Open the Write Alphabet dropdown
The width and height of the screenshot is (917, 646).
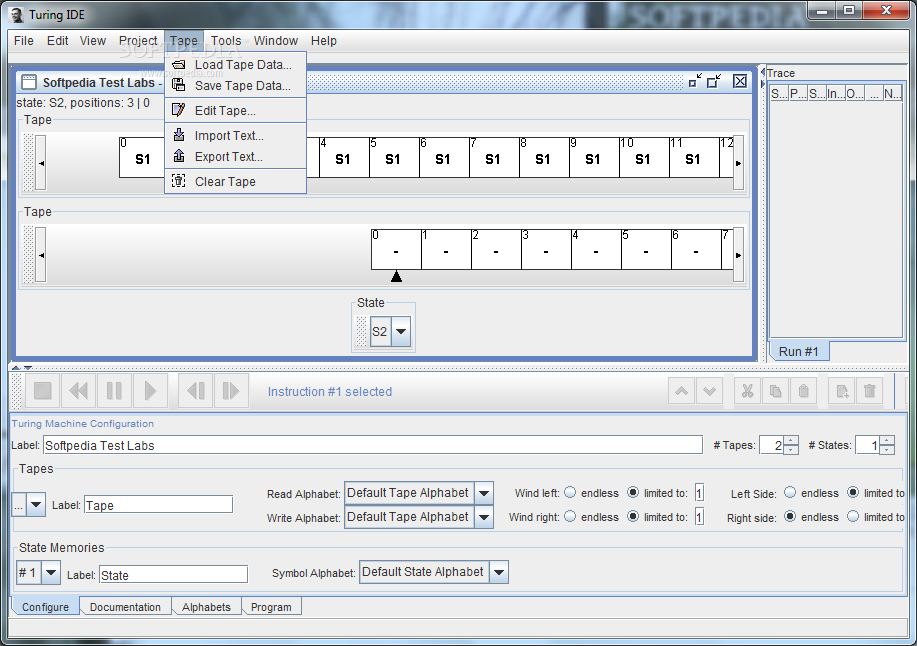coord(484,517)
